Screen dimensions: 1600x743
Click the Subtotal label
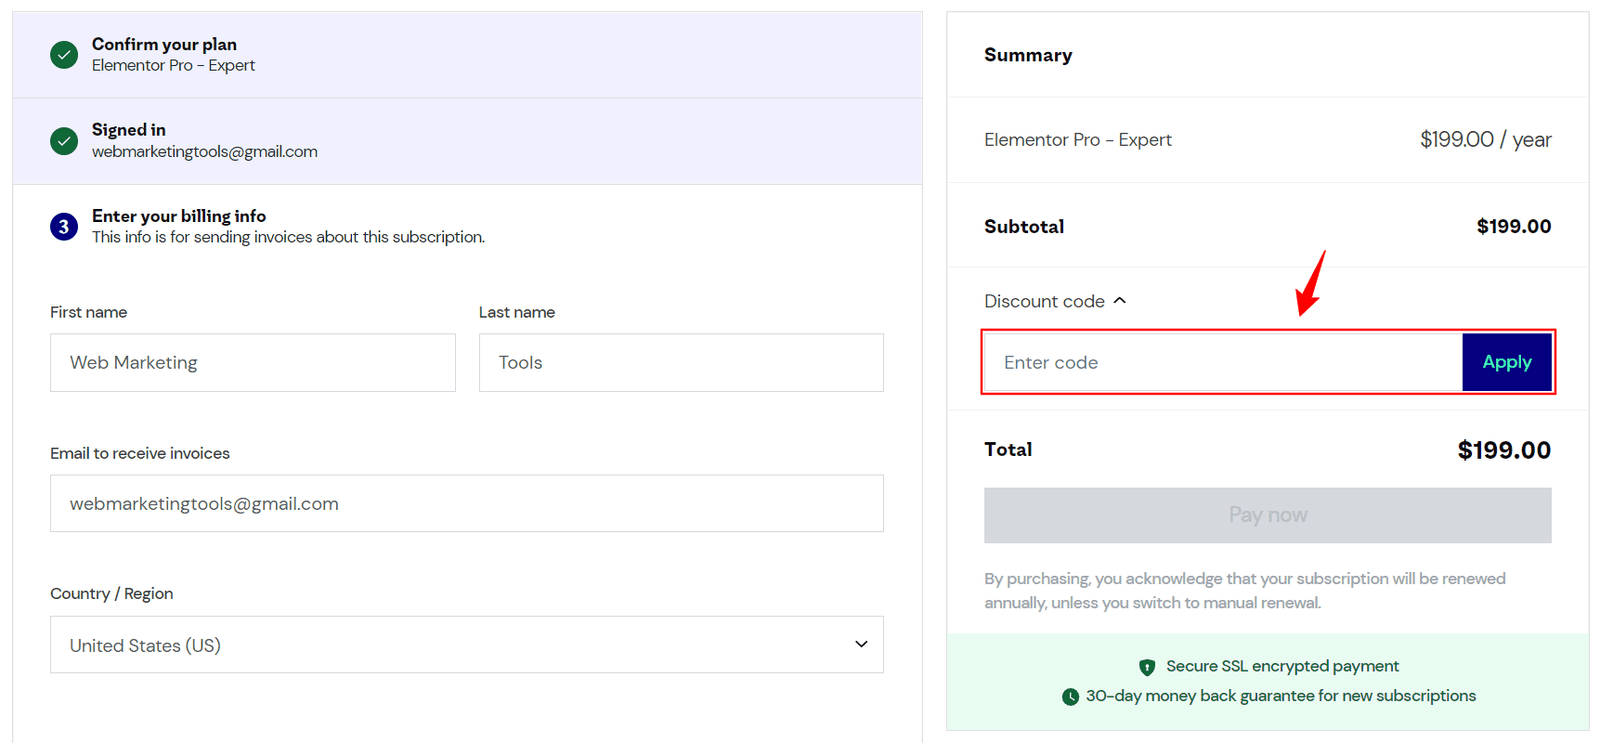pyautogui.click(x=1024, y=227)
